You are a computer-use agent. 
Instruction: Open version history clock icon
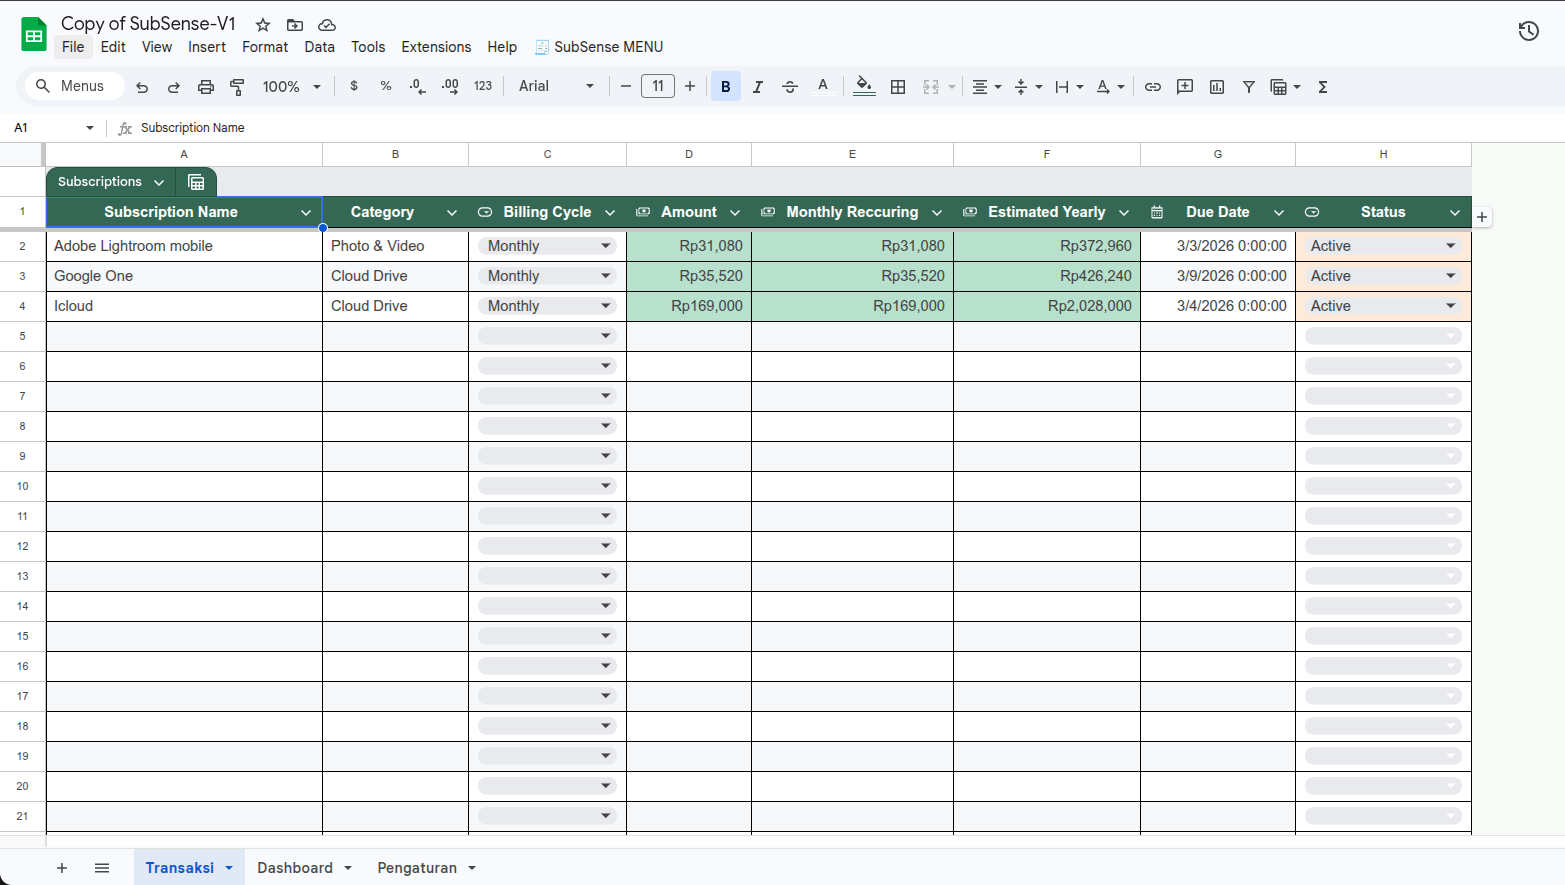1528,31
